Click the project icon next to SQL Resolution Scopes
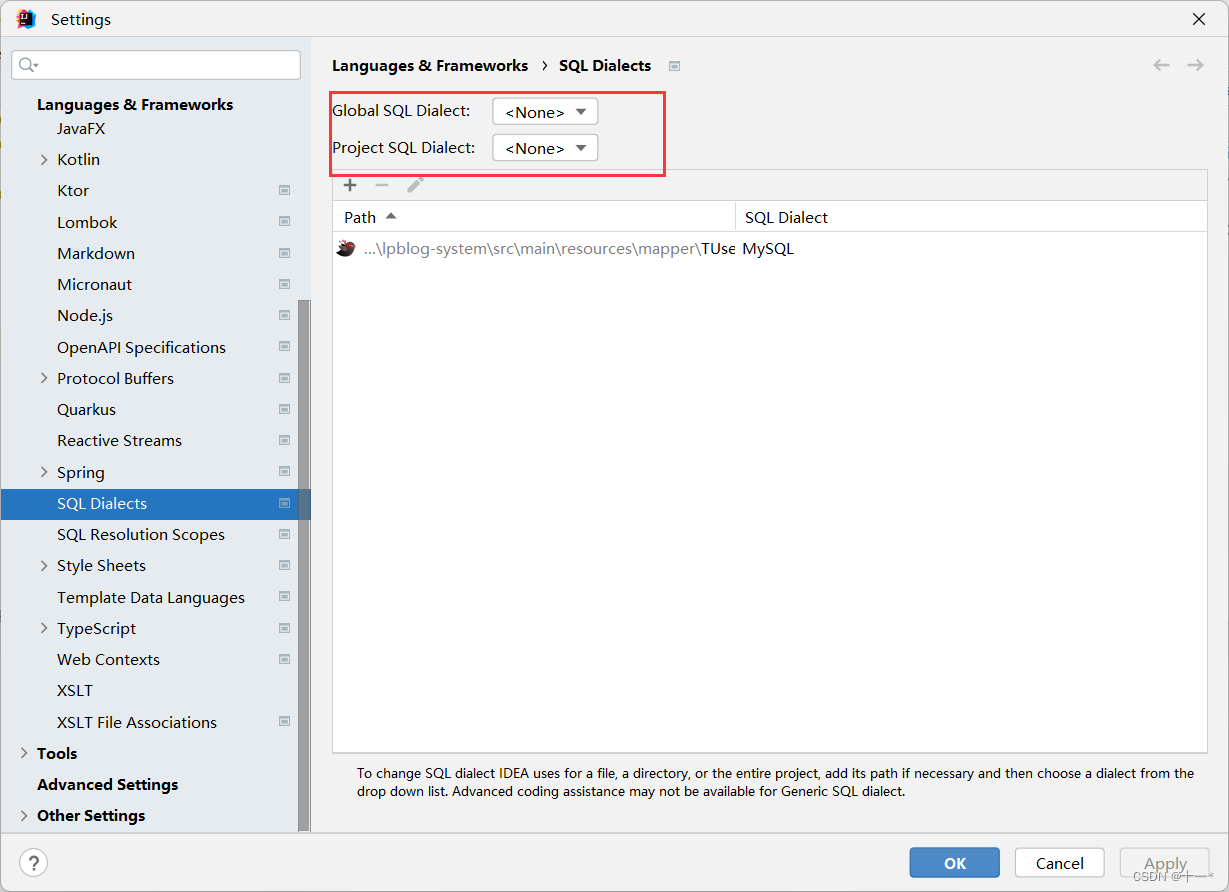This screenshot has width=1229, height=892. 284,534
